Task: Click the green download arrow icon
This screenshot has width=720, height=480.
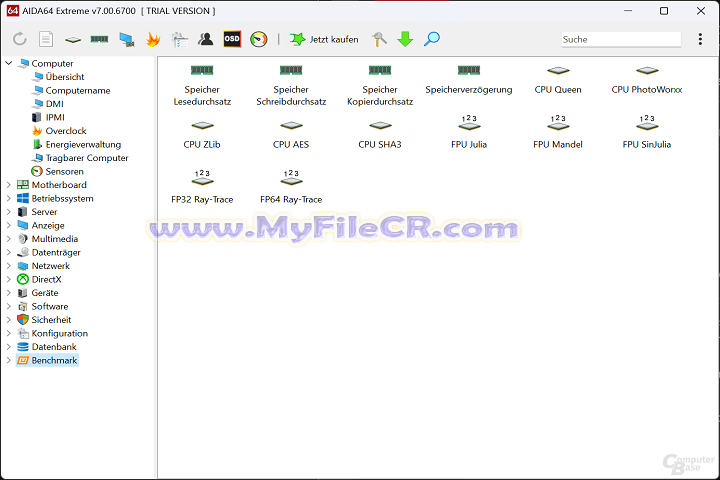Action: tap(405, 40)
